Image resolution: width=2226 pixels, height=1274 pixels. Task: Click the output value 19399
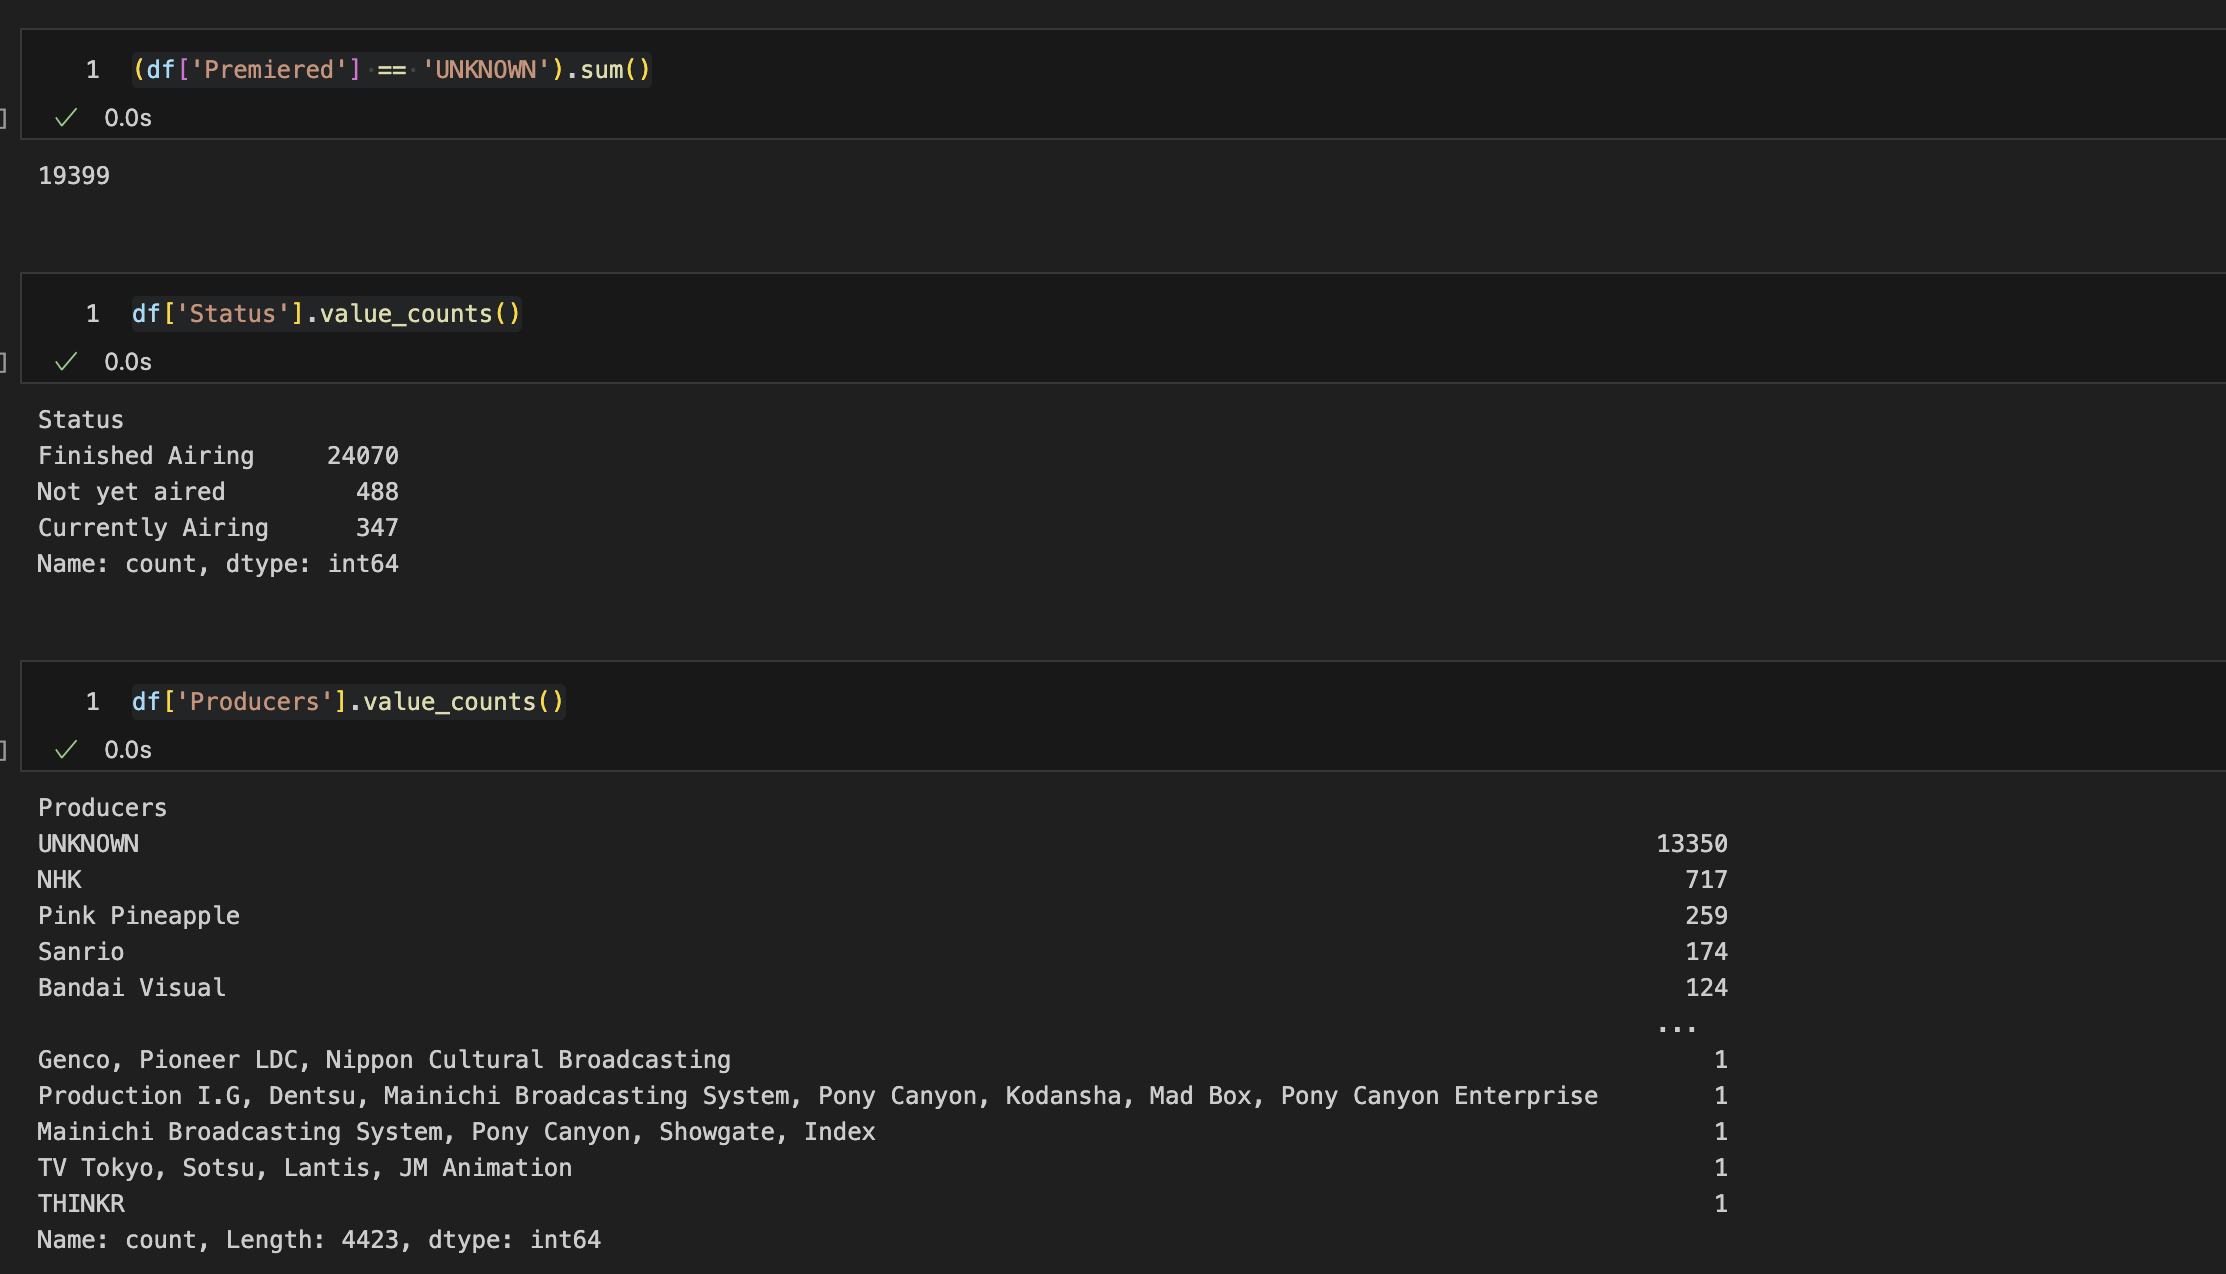point(74,176)
